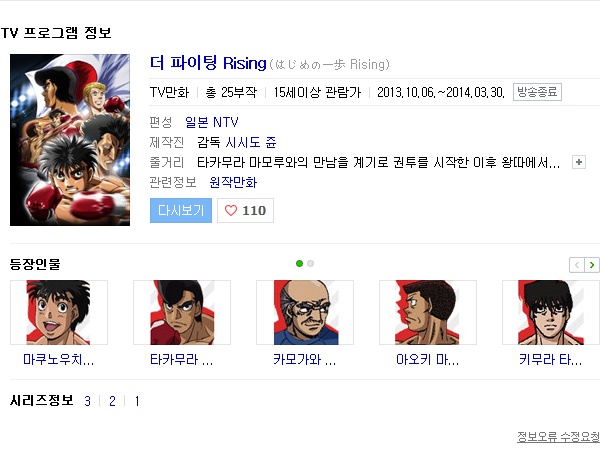600x474 pixels.
Task: Open the 아오키 character name link
Action: 427,360
